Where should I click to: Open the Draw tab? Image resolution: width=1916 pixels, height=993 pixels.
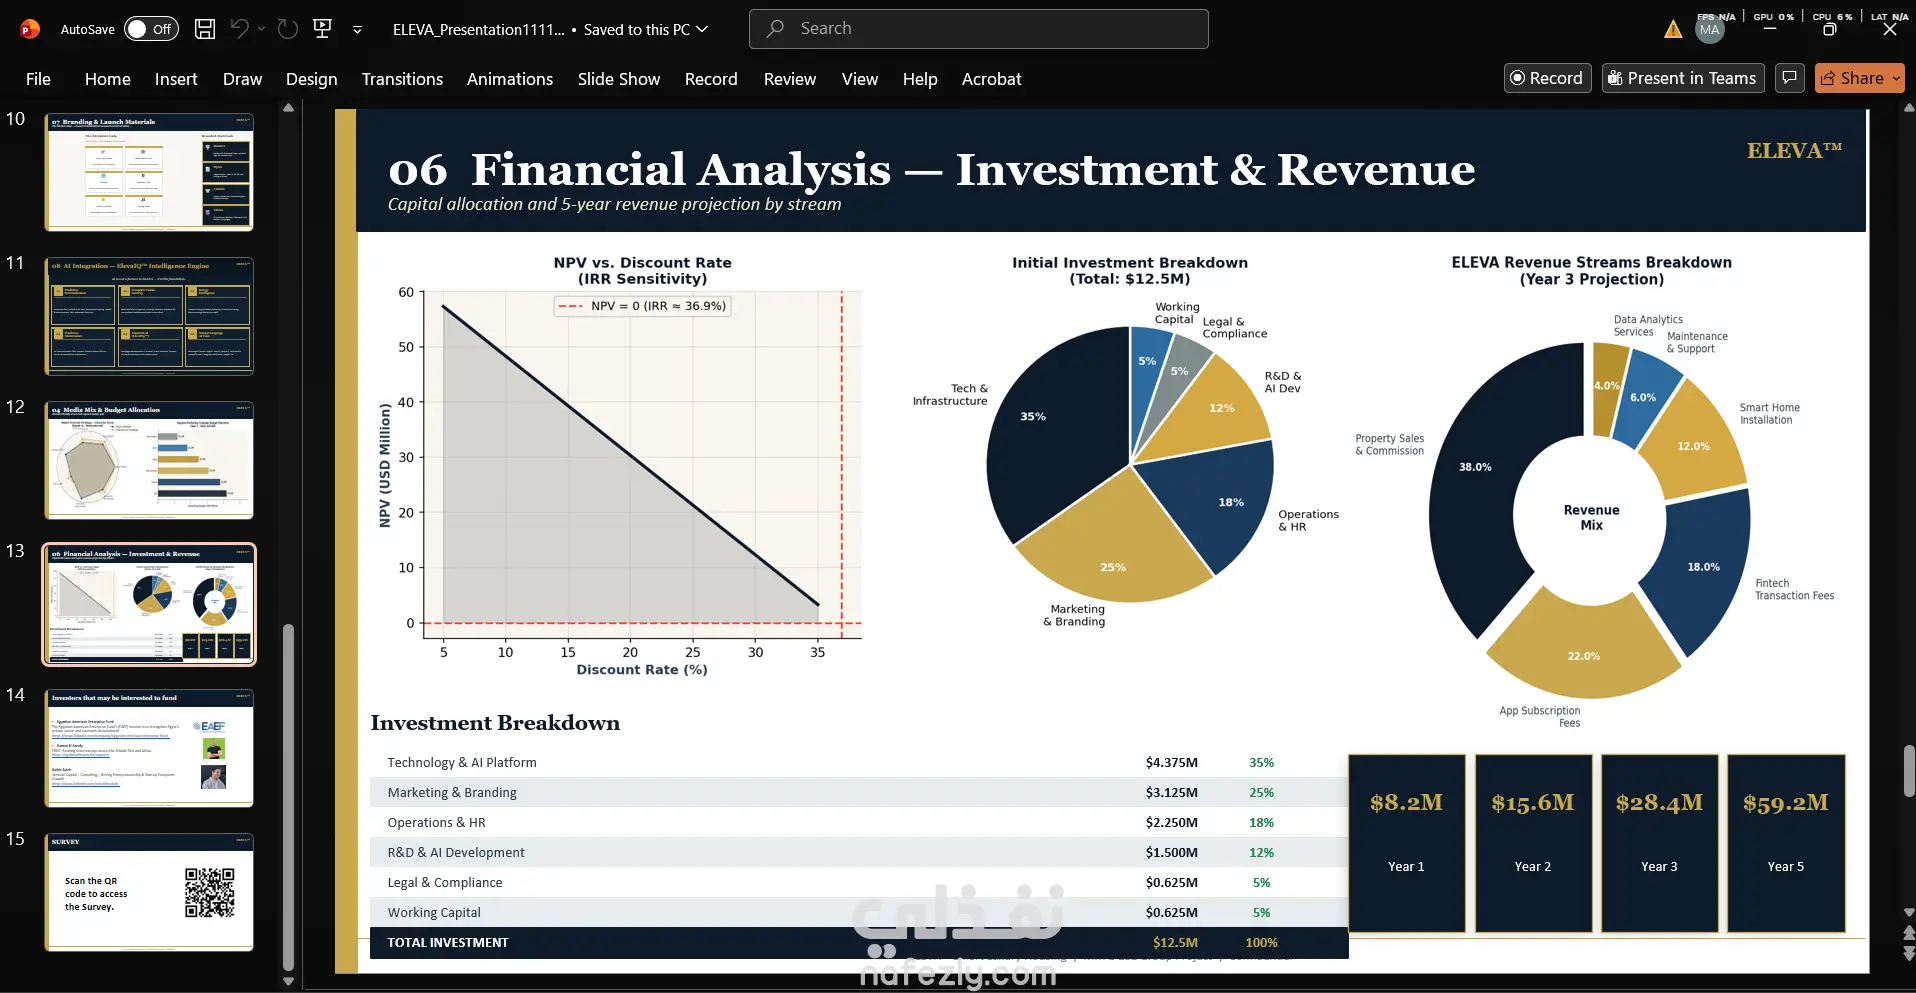(x=242, y=79)
